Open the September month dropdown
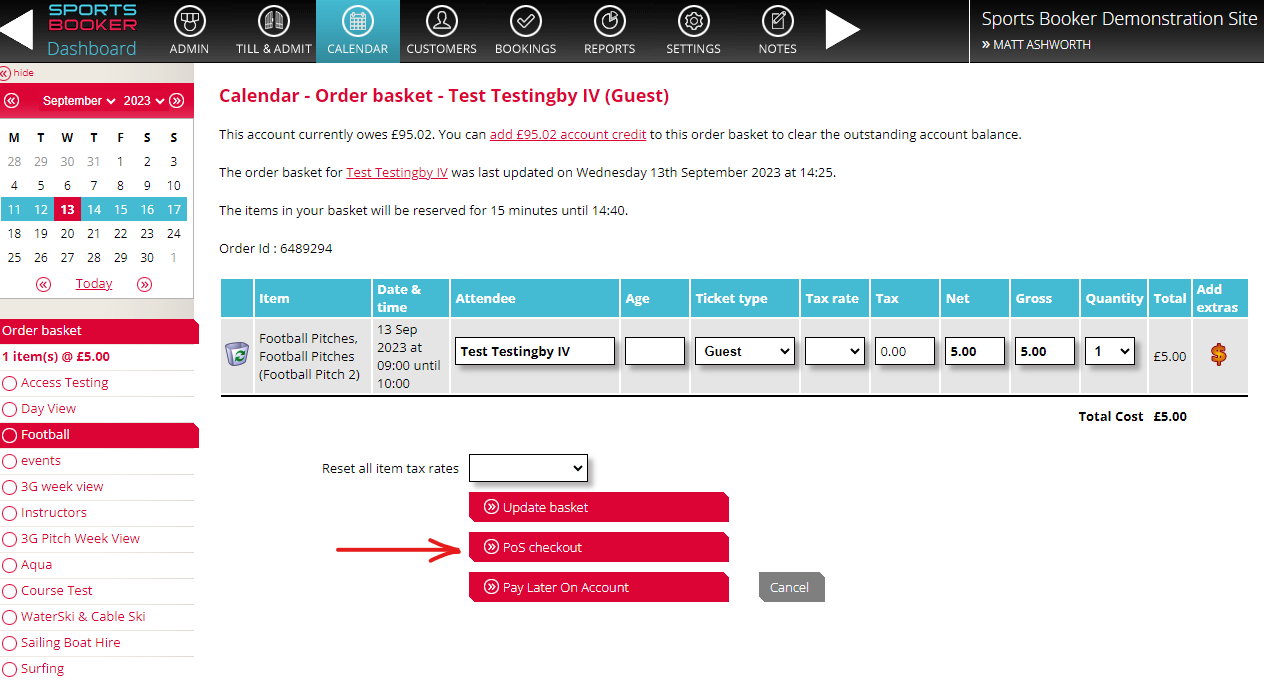The height and width of the screenshot is (680, 1264). point(80,101)
